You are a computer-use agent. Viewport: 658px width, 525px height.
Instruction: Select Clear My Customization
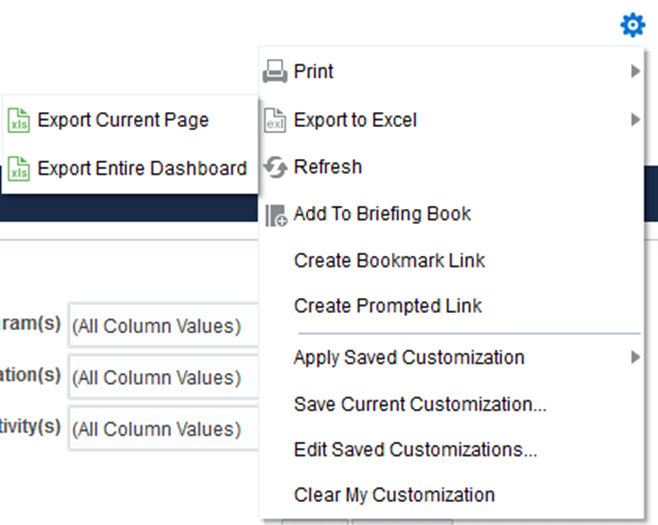point(394,495)
